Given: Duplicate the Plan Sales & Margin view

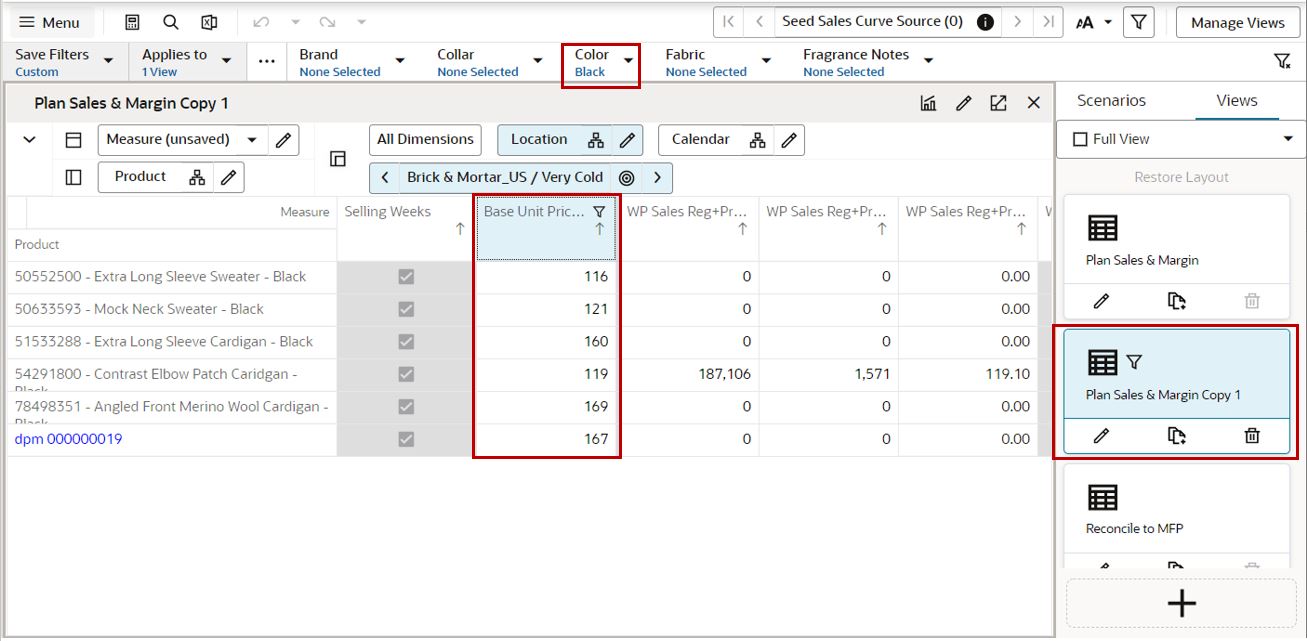Looking at the screenshot, I should pos(1177,300).
